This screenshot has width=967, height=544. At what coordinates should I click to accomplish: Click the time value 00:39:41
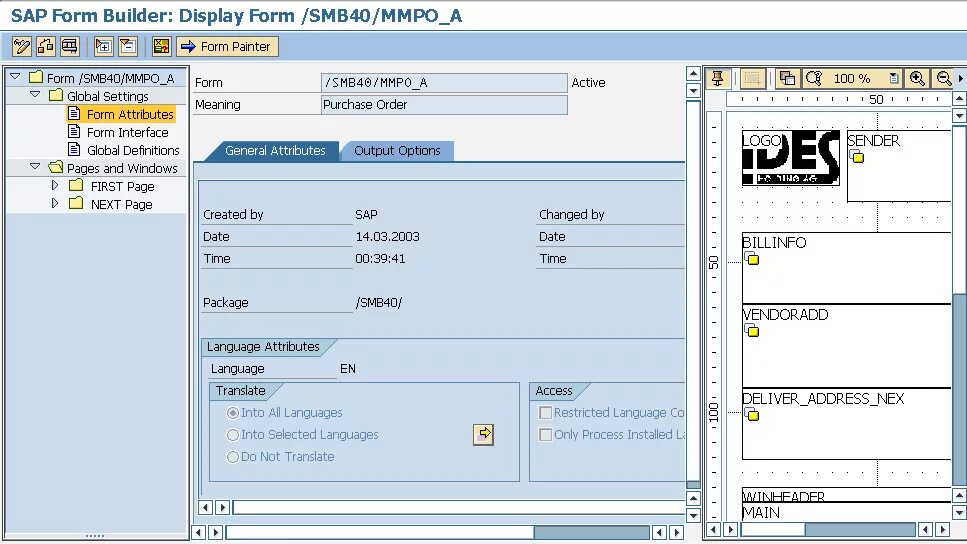(380, 259)
